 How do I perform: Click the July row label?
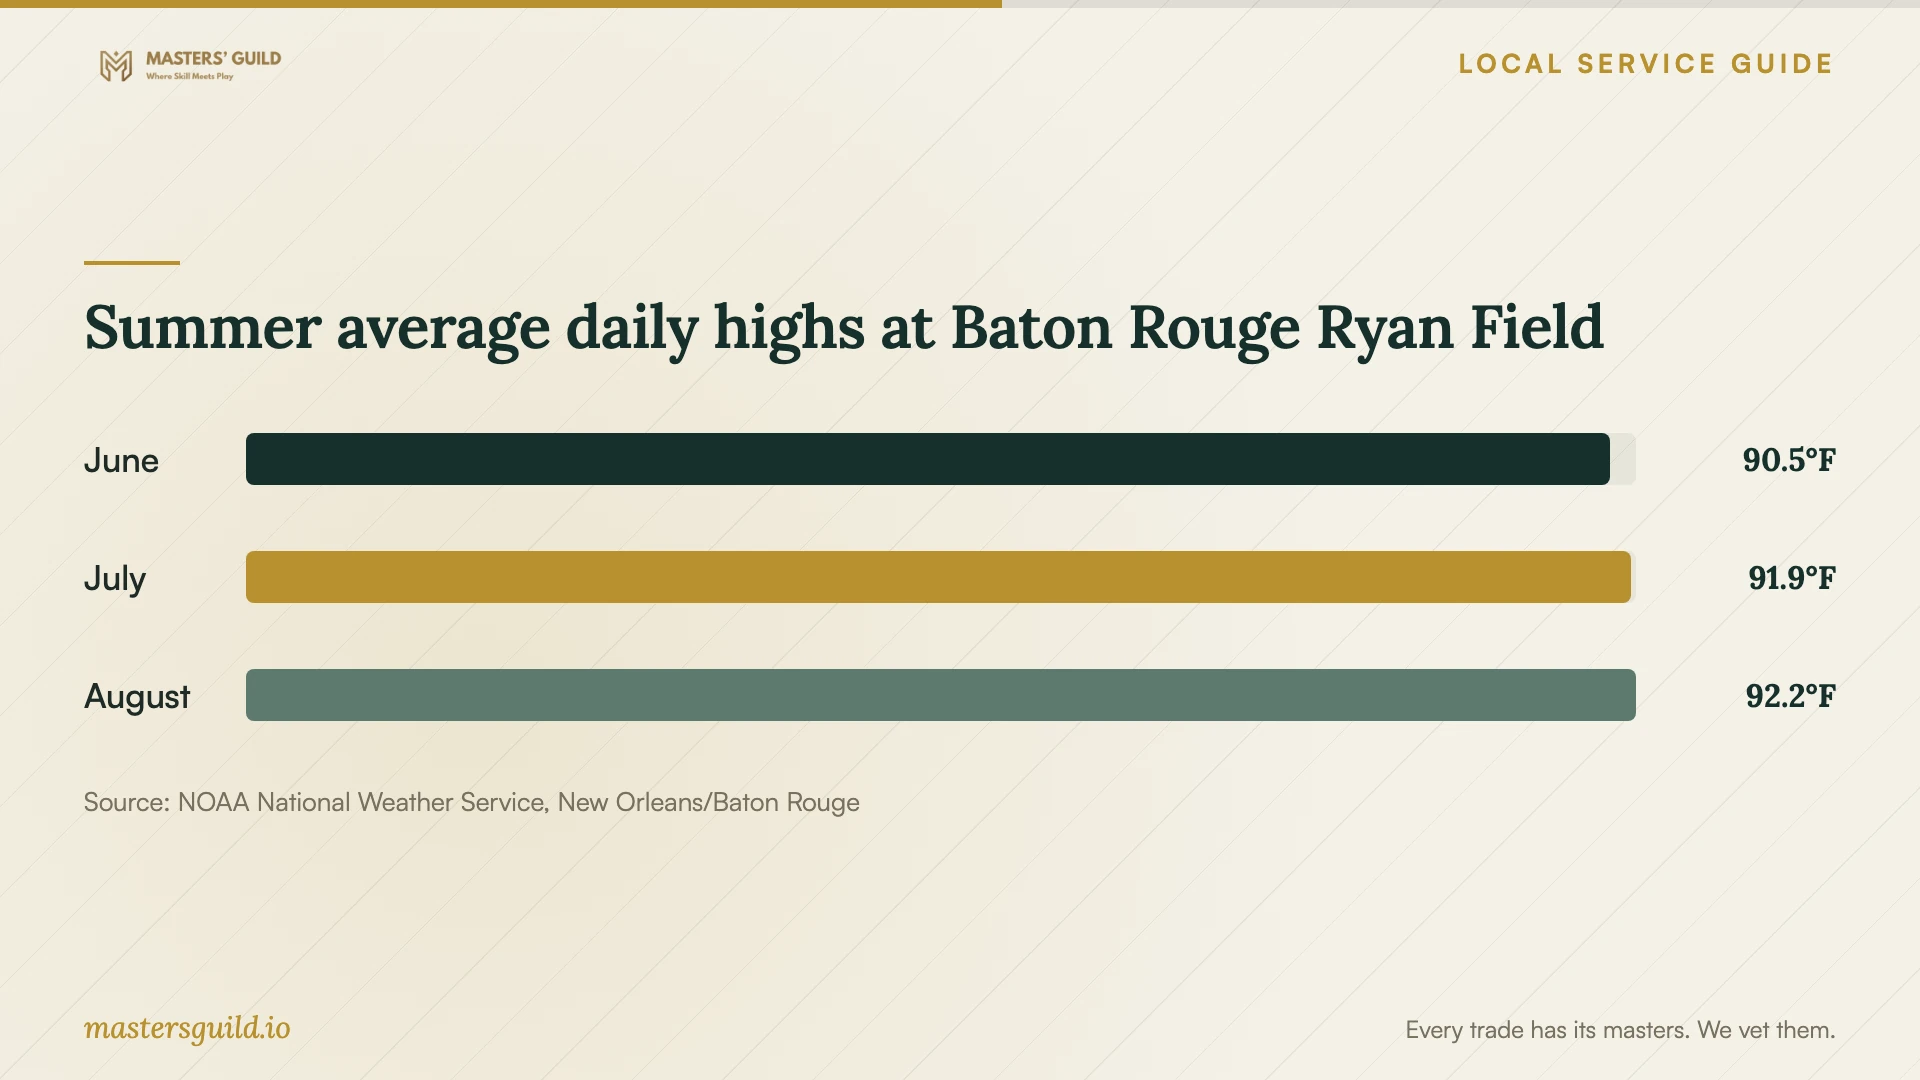[x=115, y=578]
